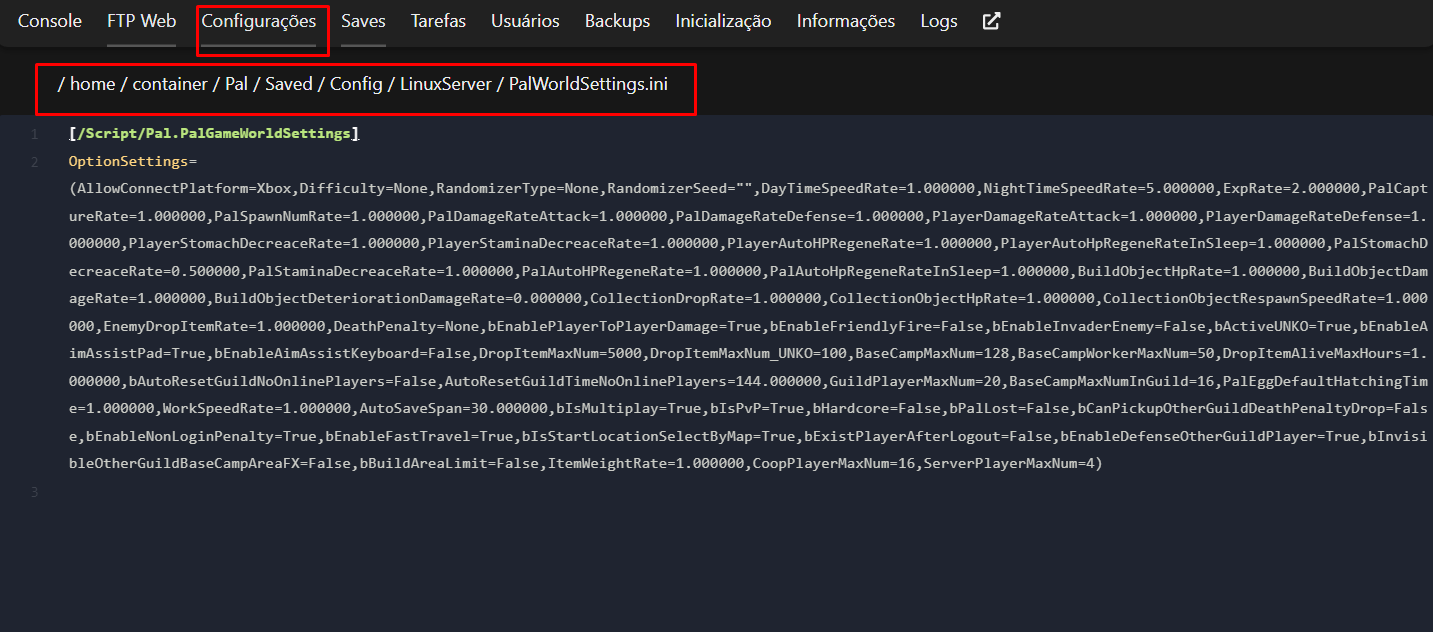Place cursor on OptionSettings= line
The width and height of the screenshot is (1433, 632).
(x=133, y=160)
